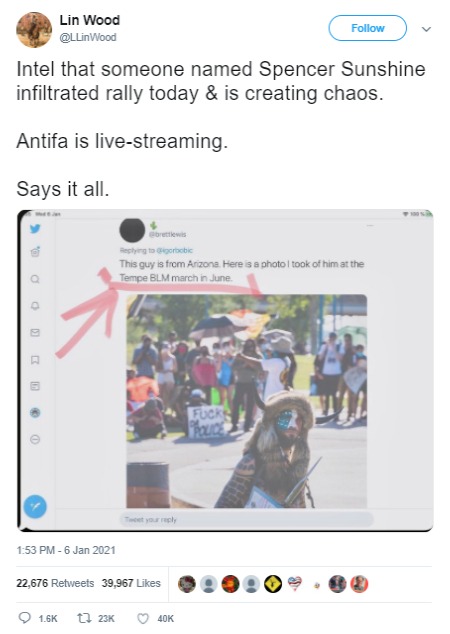This screenshot has width=450, height=634.
Task: Open the embedded screenshot image
Action: [225, 370]
